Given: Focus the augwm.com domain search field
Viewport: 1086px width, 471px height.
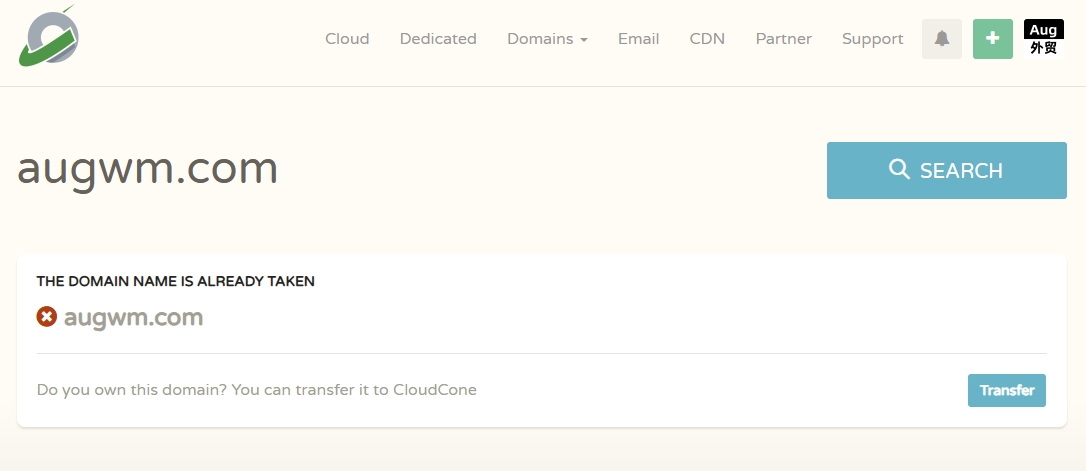Looking at the screenshot, I should [400, 170].
